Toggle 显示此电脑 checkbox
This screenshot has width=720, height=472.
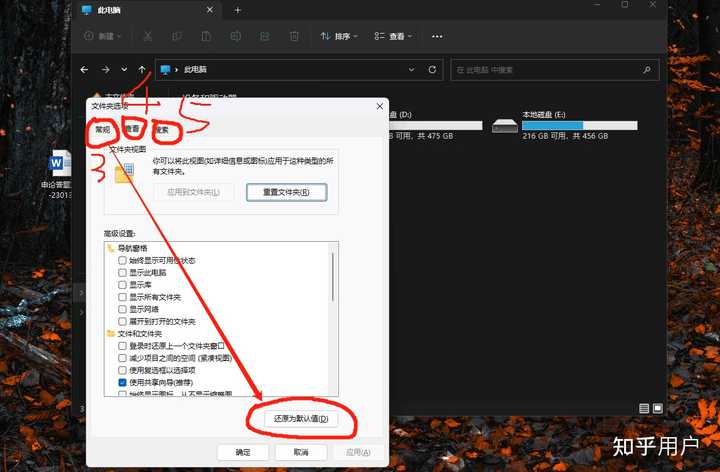coord(122,273)
